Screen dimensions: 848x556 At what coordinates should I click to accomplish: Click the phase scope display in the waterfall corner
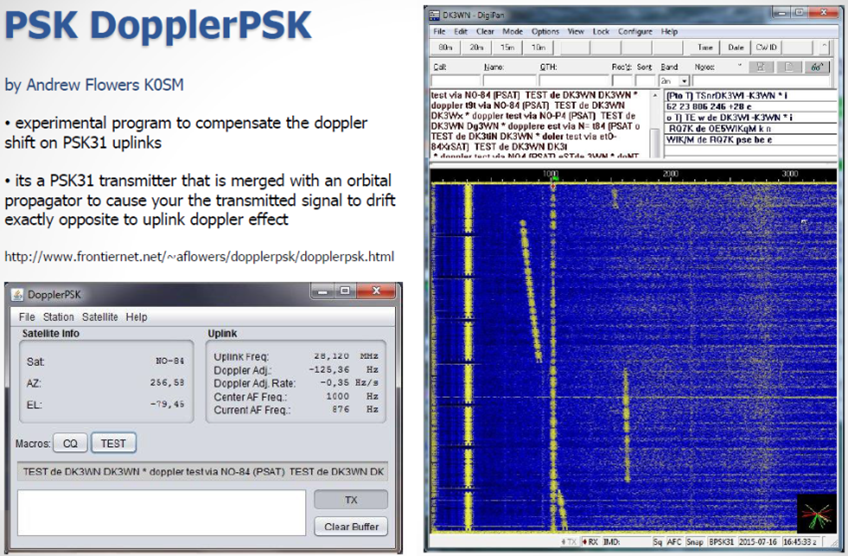815,515
